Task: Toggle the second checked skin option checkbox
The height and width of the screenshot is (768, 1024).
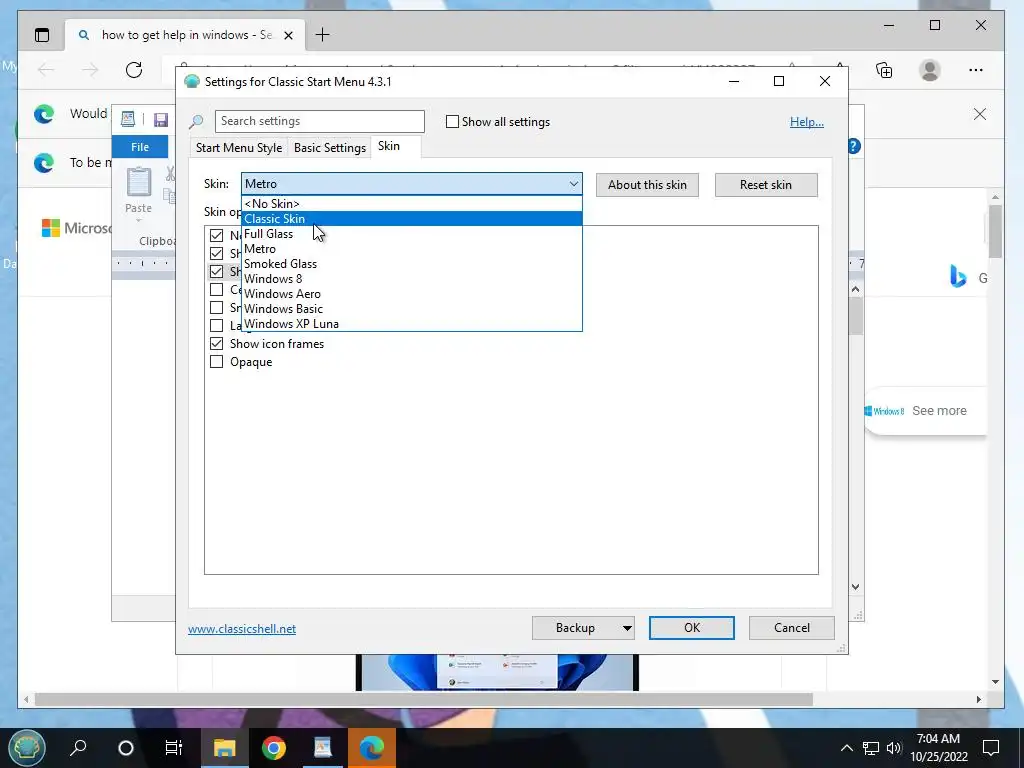Action: (x=216, y=253)
